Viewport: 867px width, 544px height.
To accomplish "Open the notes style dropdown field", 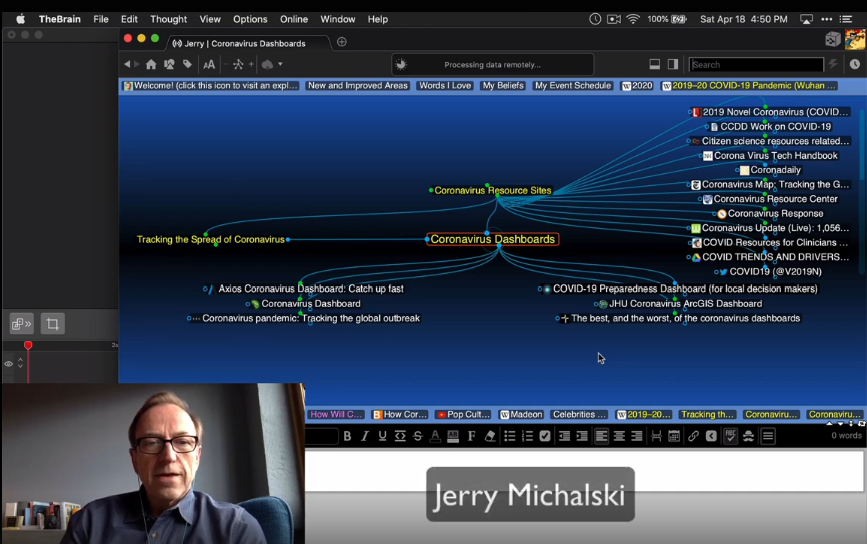I will pyautogui.click(x=322, y=436).
